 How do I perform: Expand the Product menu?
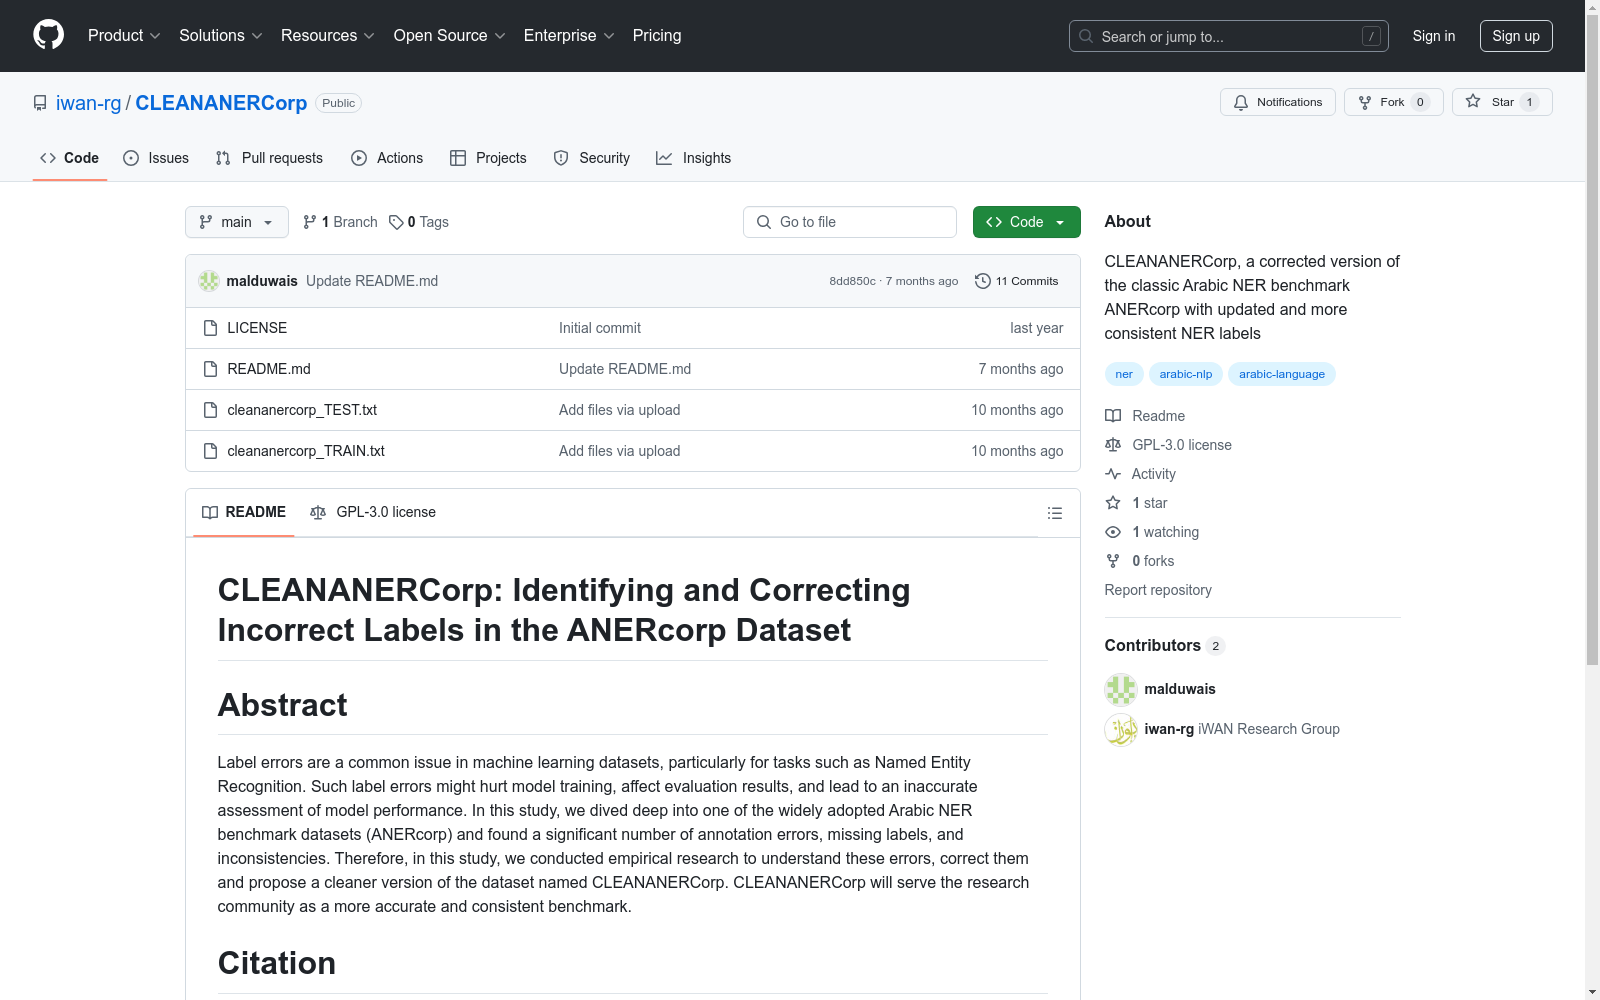[x=124, y=36]
